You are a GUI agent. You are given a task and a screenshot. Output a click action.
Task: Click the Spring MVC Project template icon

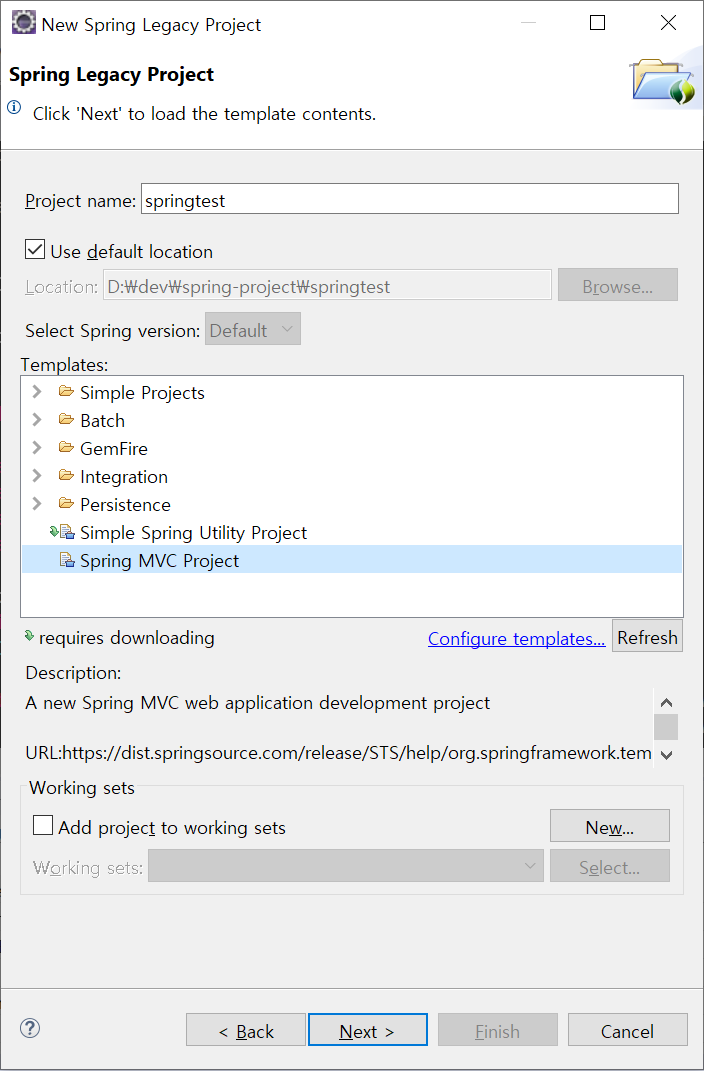tap(67, 560)
